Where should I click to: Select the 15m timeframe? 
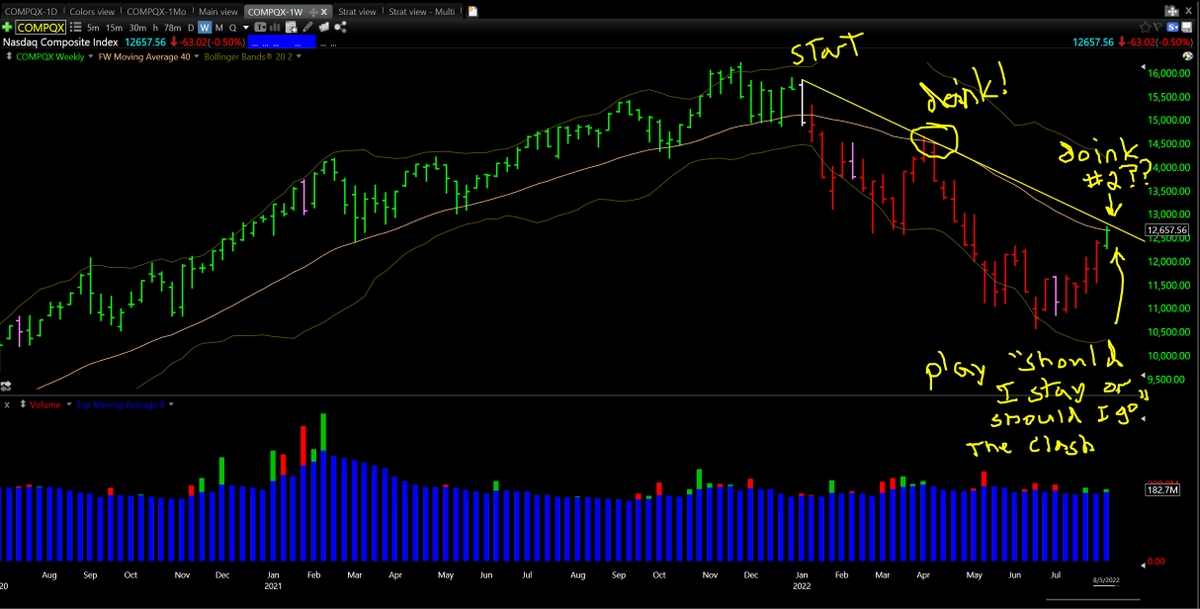pos(114,28)
